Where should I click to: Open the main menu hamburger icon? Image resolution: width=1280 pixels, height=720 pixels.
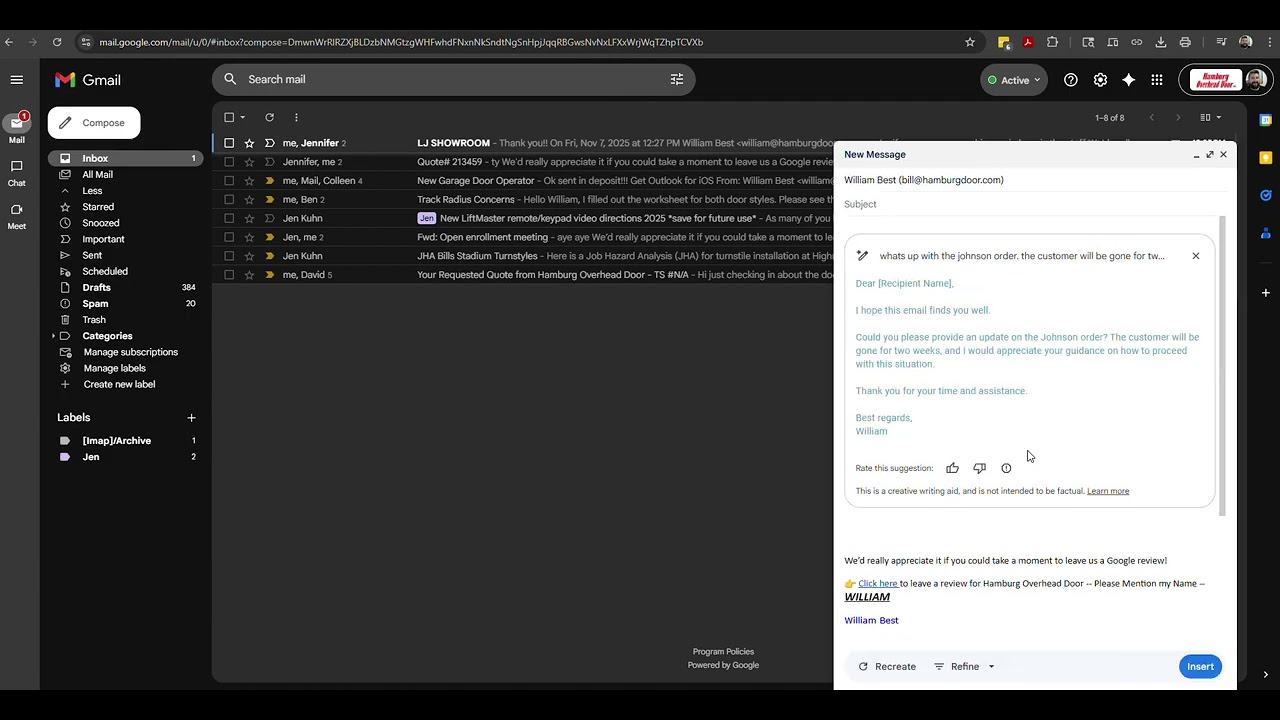(17, 80)
